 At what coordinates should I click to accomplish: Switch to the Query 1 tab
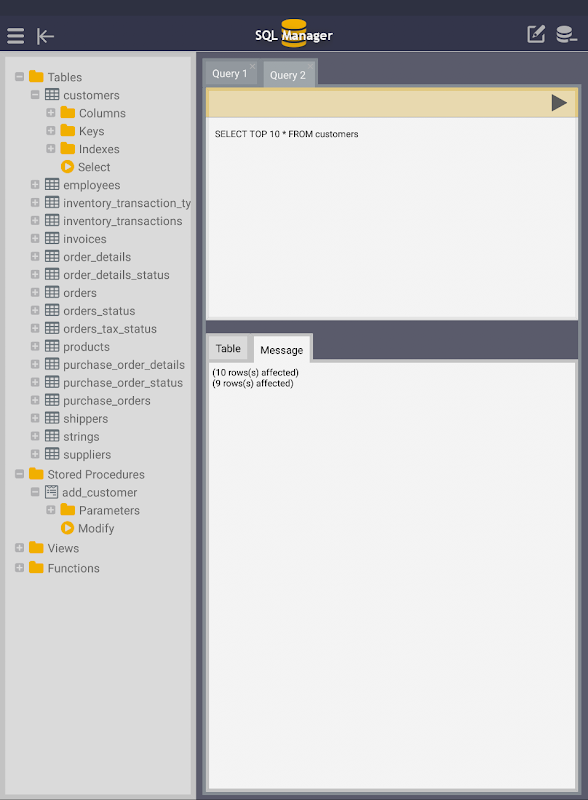tap(230, 73)
